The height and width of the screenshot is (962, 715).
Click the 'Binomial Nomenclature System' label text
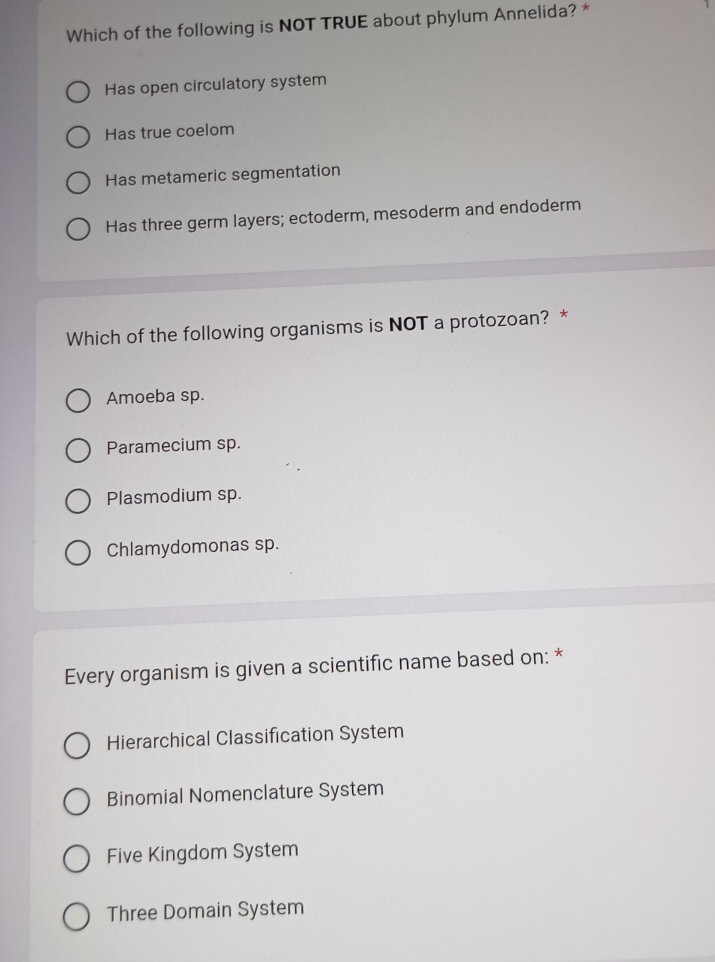[245, 794]
